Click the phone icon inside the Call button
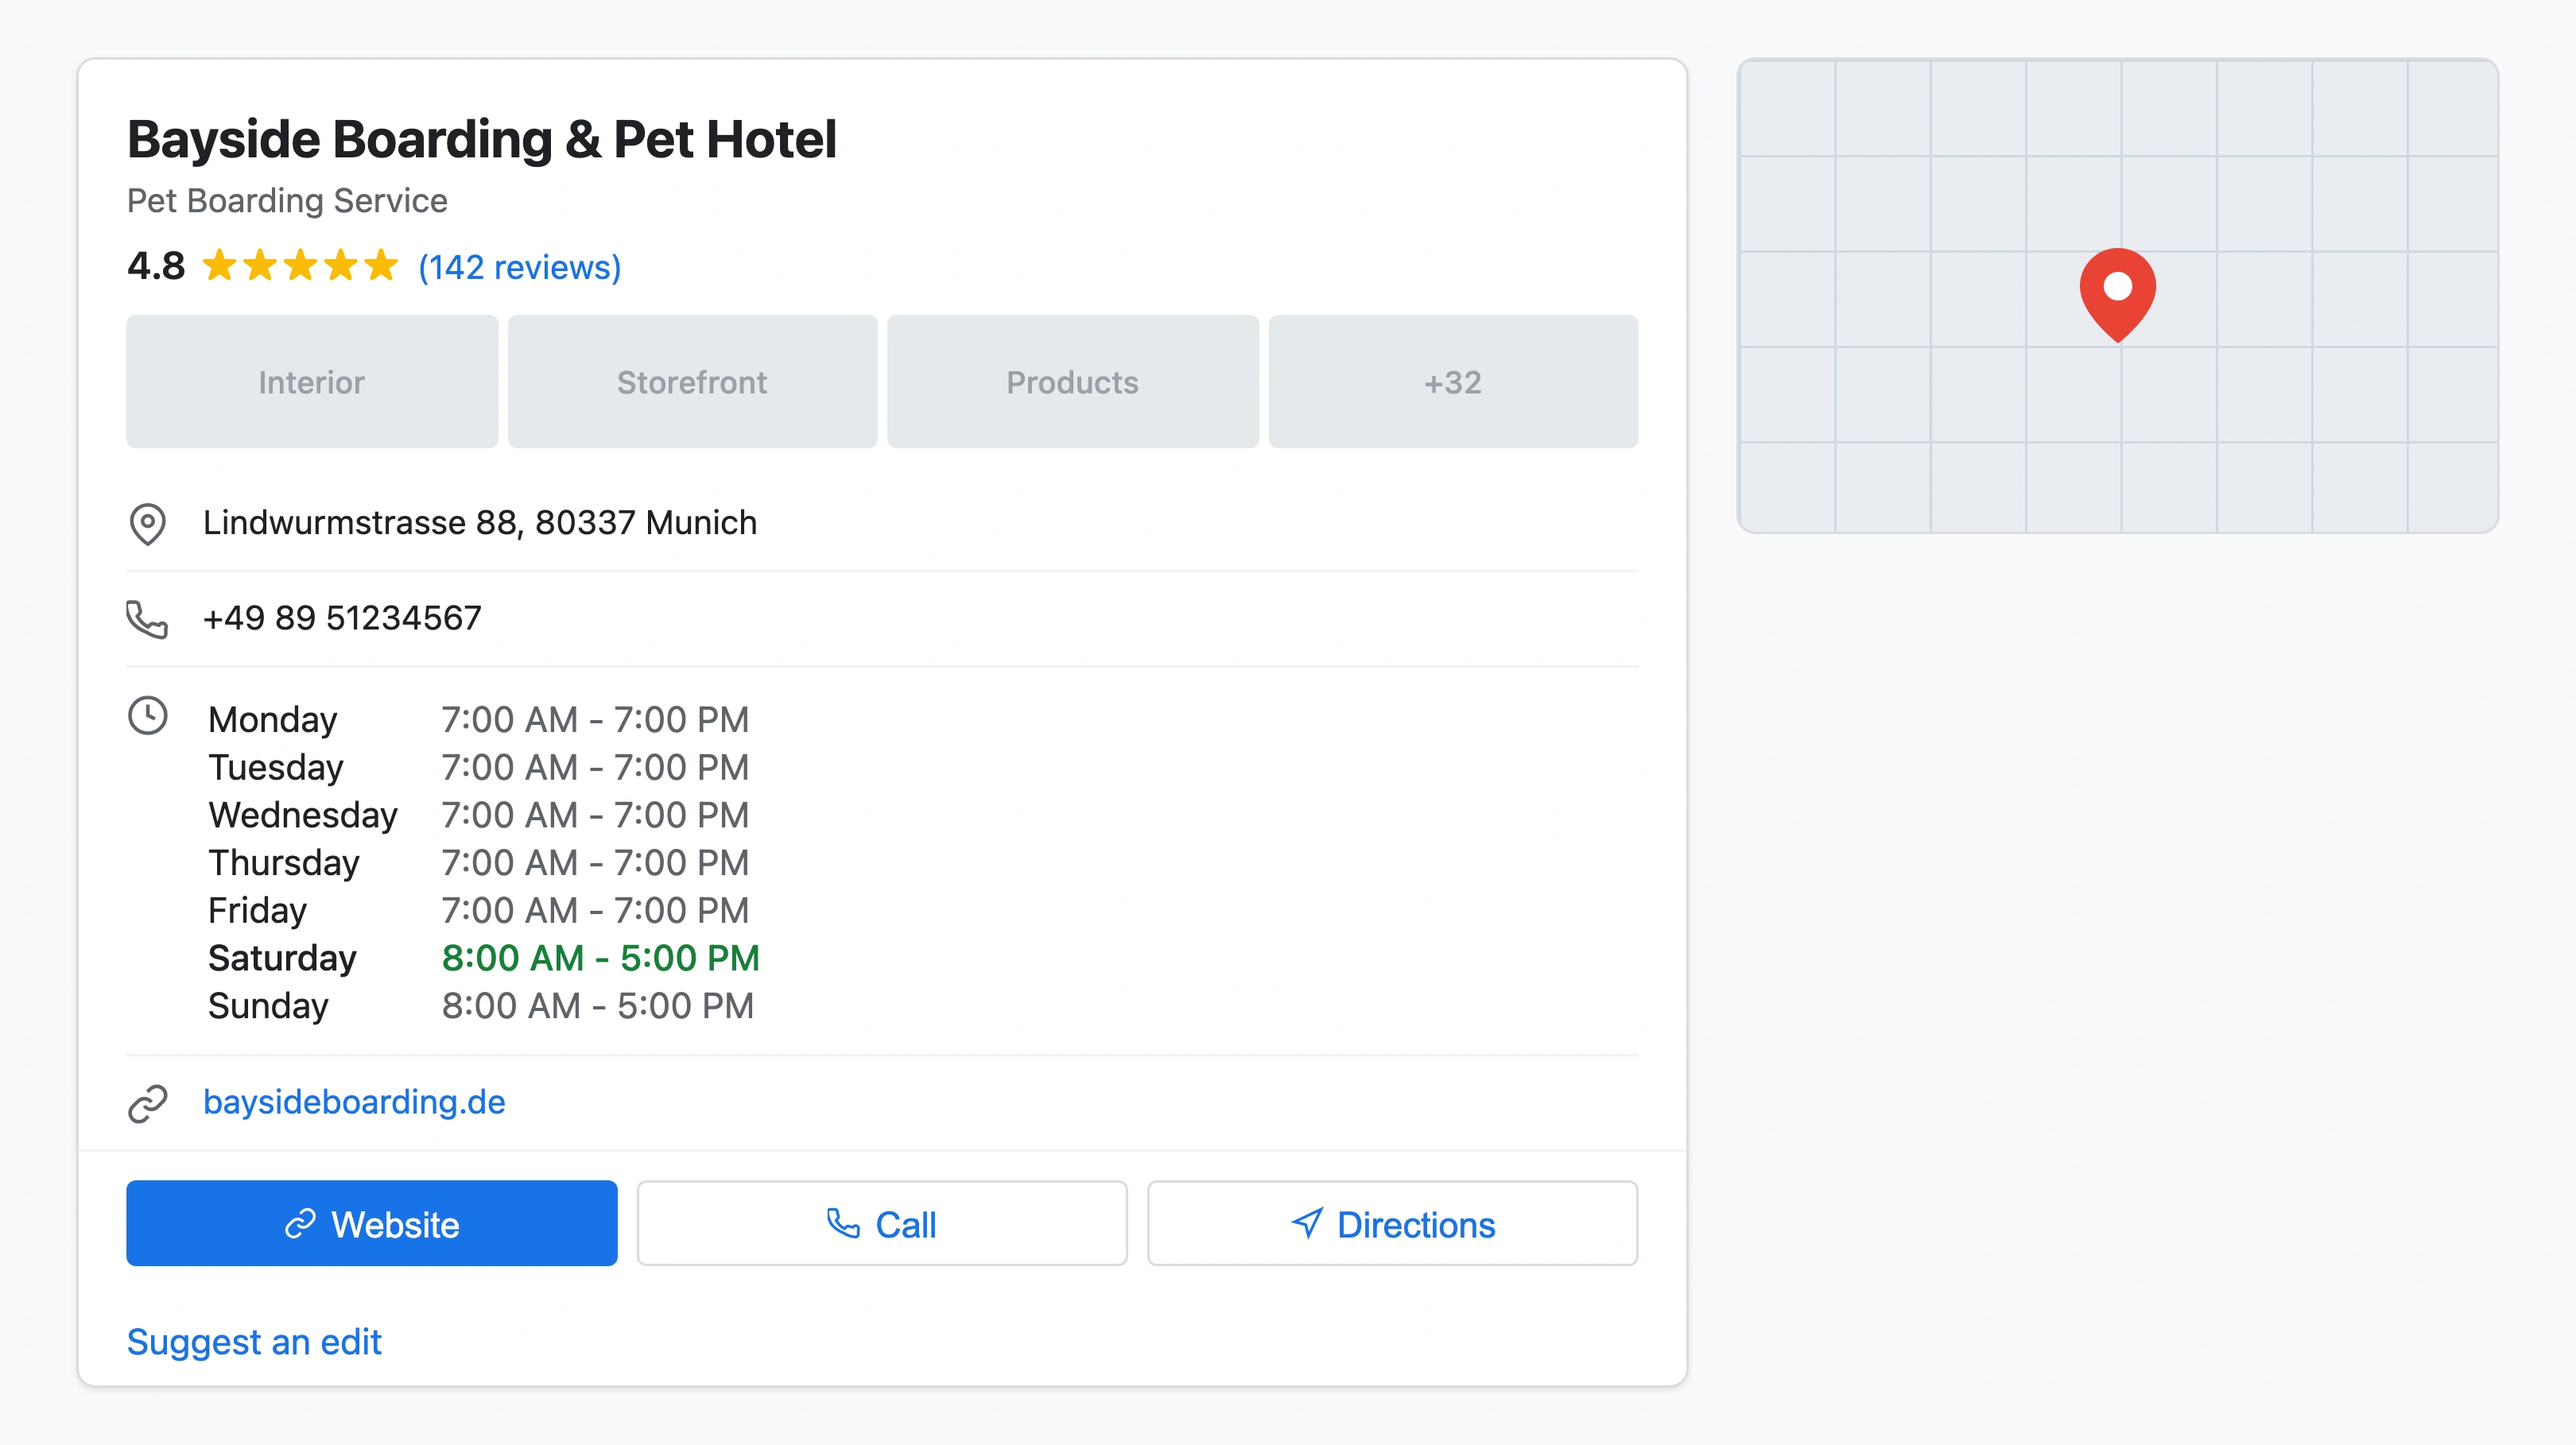The width and height of the screenshot is (2576, 1445). pos(844,1224)
